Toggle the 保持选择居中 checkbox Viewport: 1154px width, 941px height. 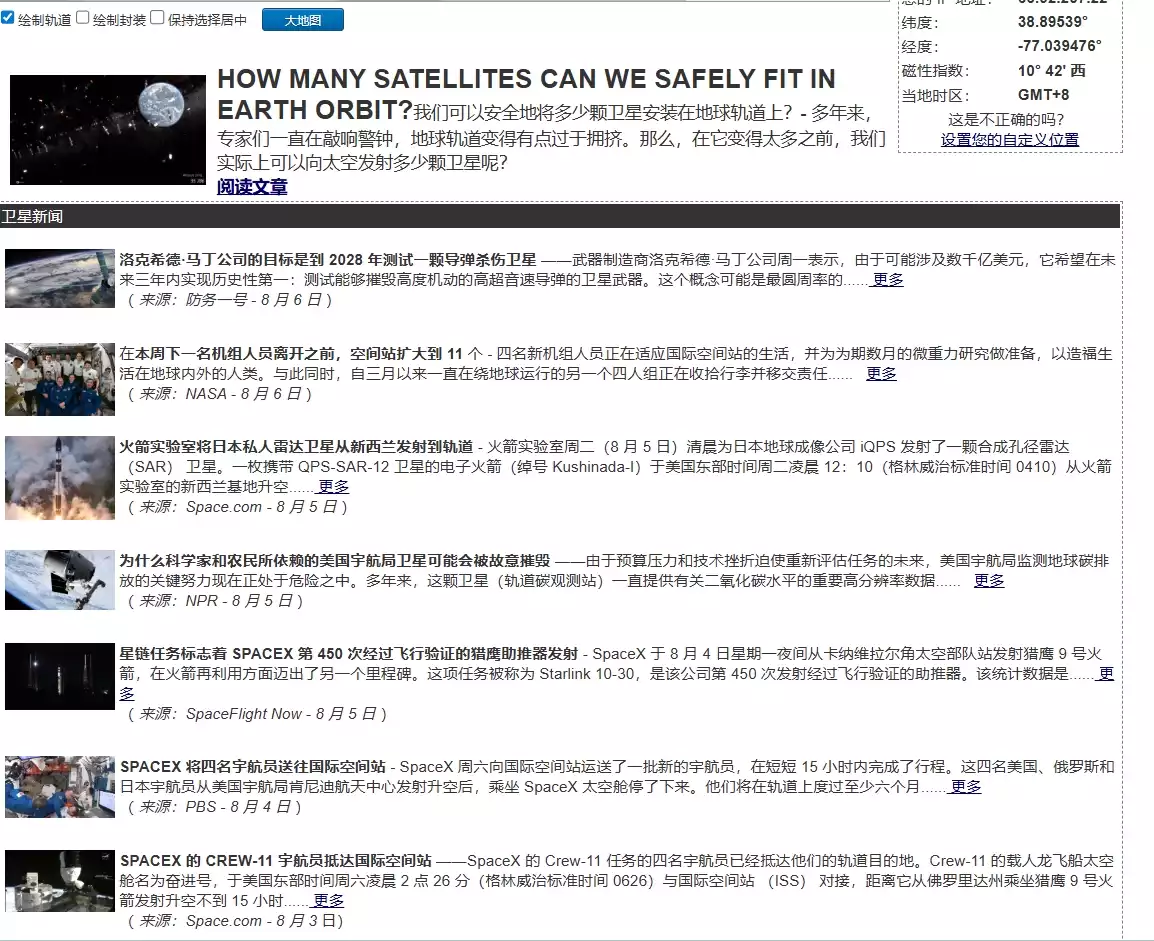(x=157, y=18)
